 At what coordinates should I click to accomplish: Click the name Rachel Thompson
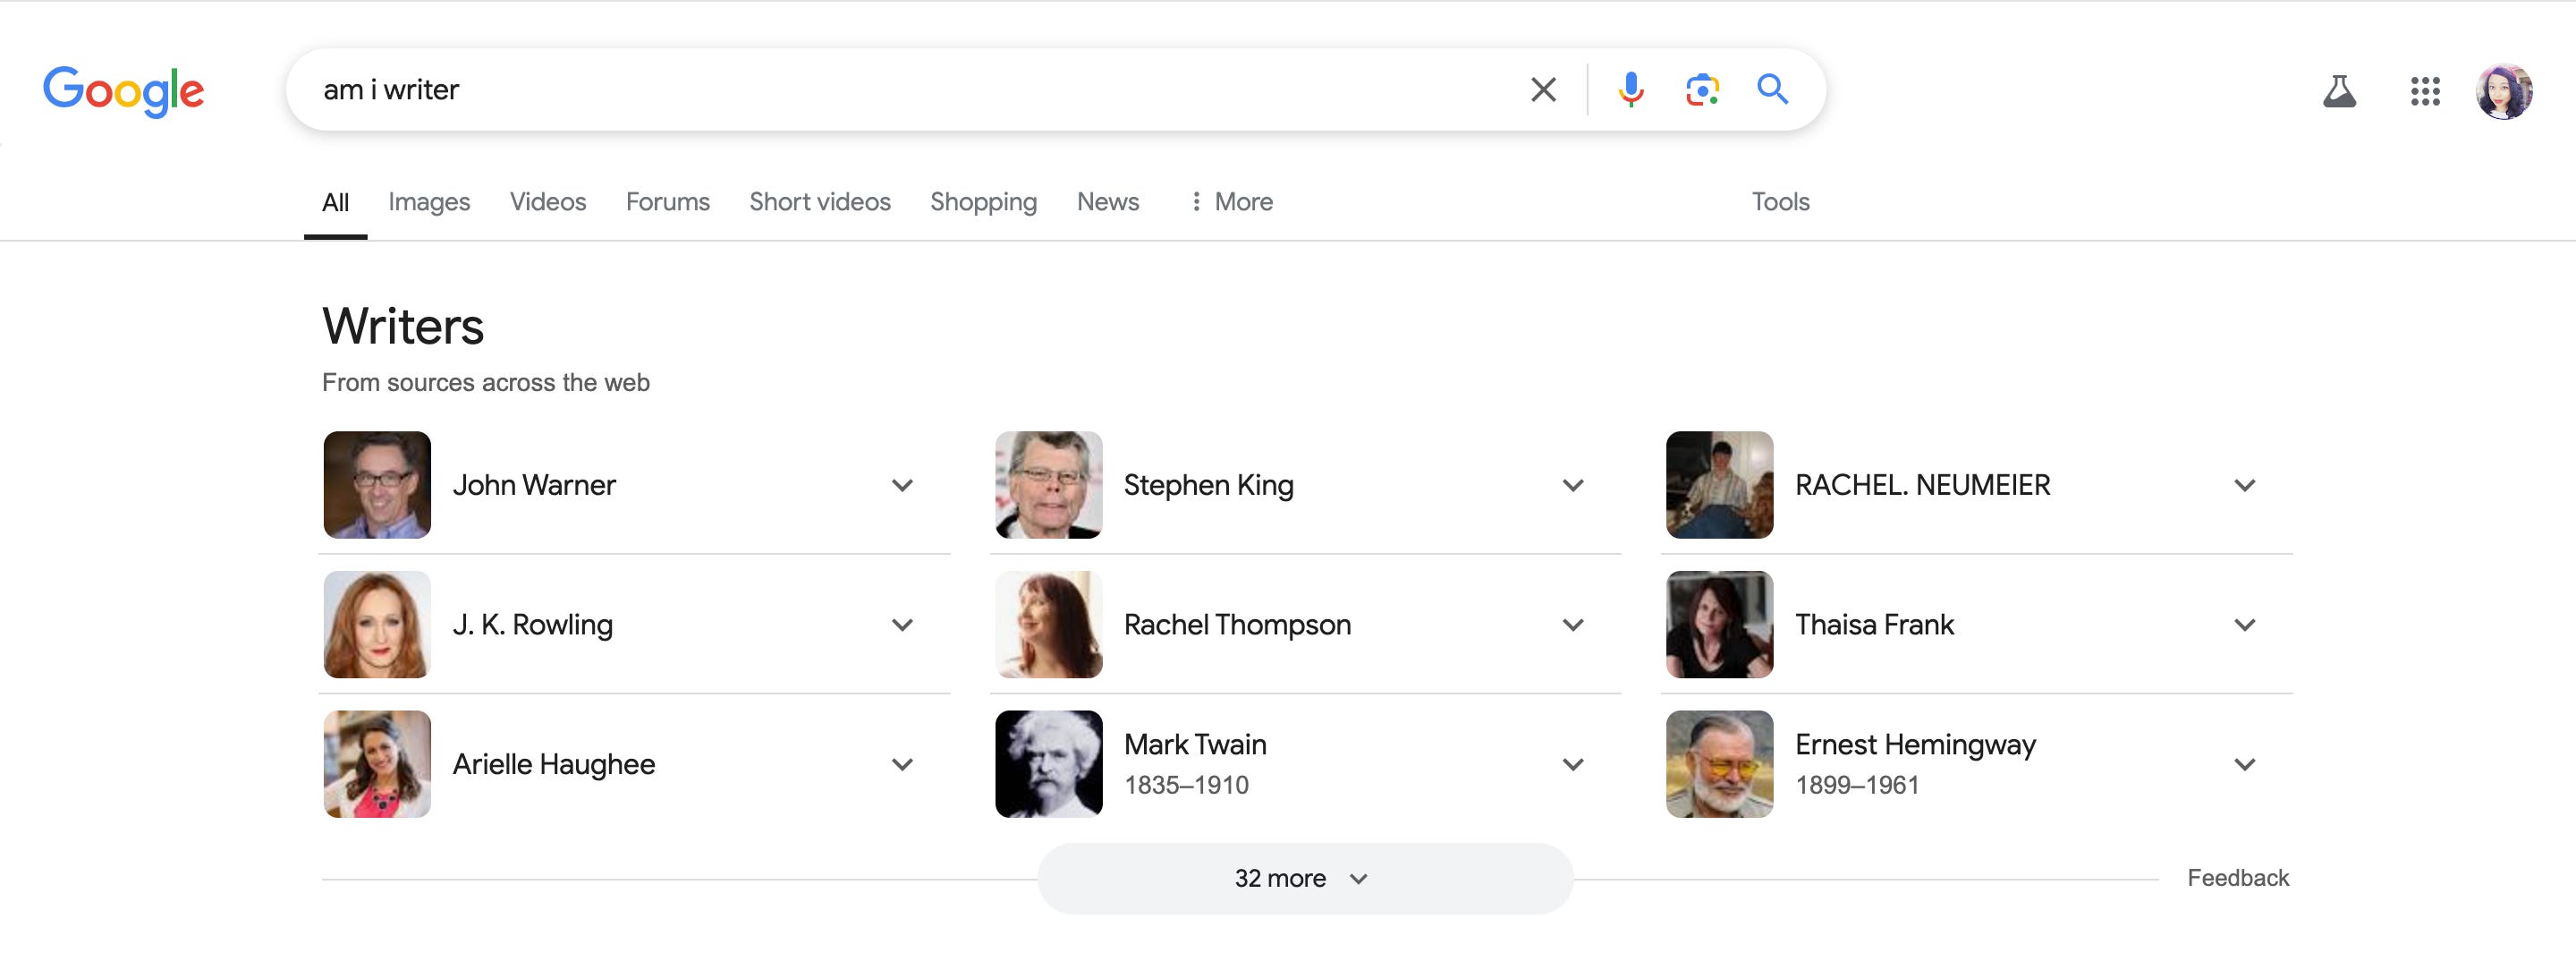click(1237, 625)
